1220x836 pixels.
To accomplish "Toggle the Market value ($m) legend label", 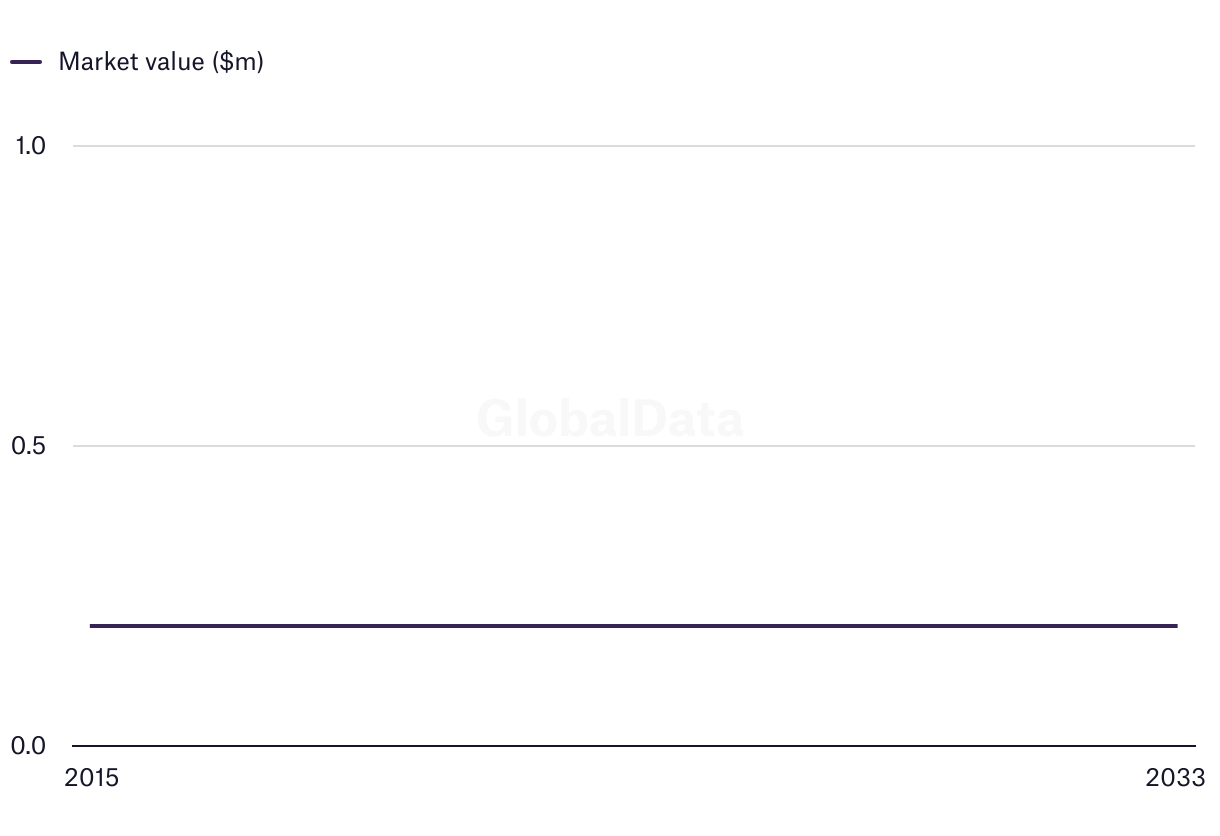I will pyautogui.click(x=160, y=62).
